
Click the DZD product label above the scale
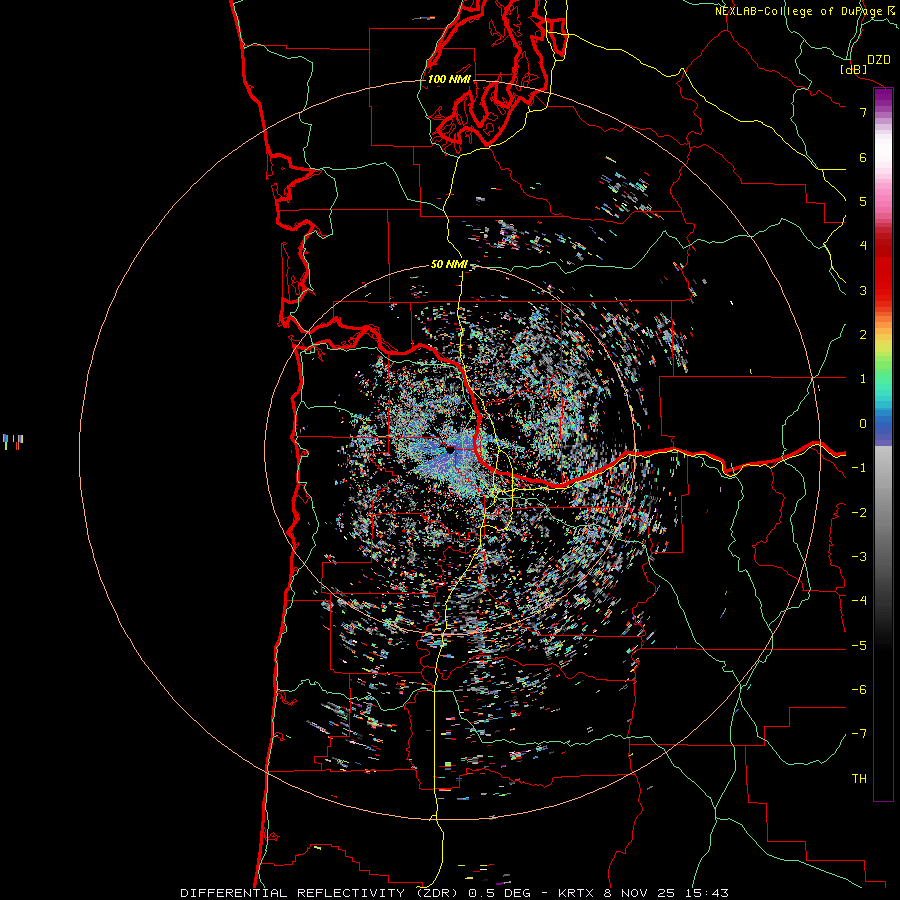(x=879, y=60)
